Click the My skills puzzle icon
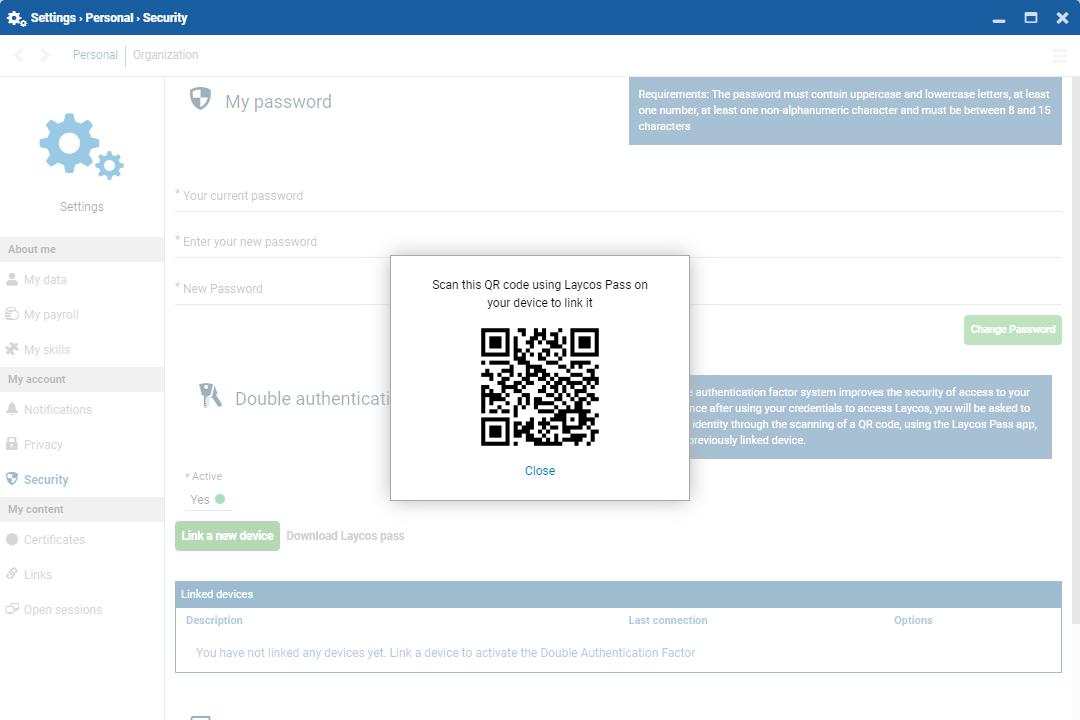Image resolution: width=1080 pixels, height=720 pixels. pyautogui.click(x=12, y=349)
